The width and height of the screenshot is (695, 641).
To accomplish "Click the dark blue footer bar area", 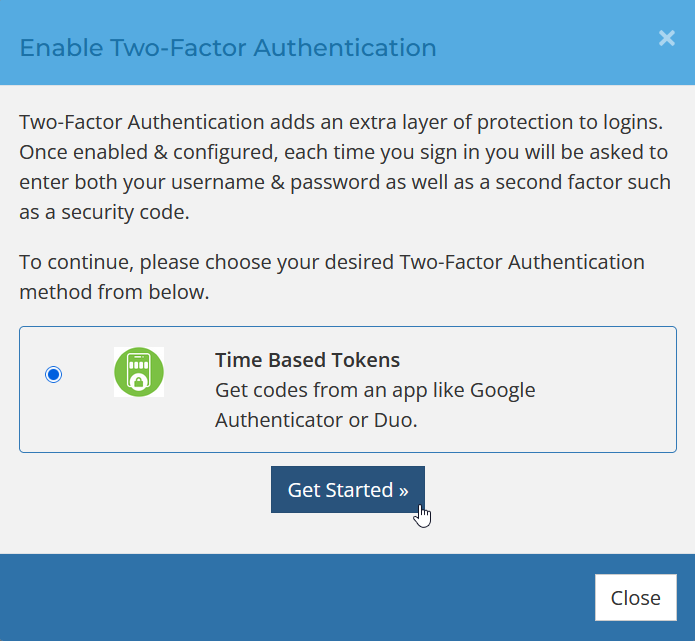I will 300,598.
